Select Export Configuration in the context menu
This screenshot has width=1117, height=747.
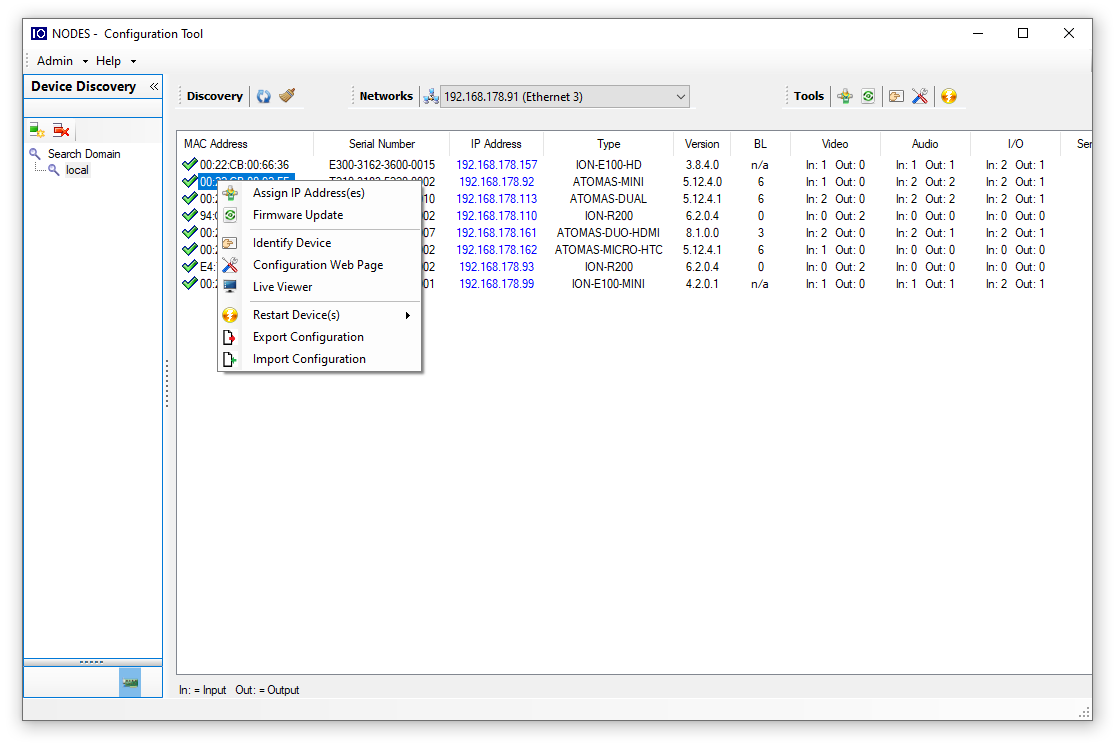(310, 337)
